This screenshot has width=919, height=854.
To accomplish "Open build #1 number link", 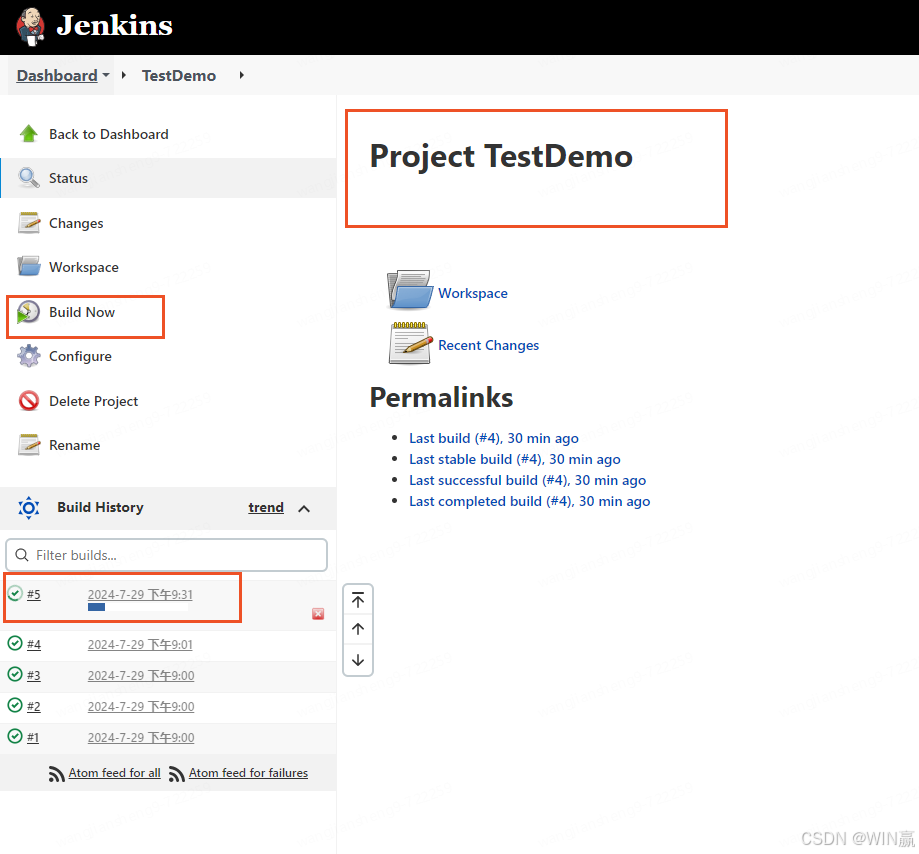I will click(33, 737).
